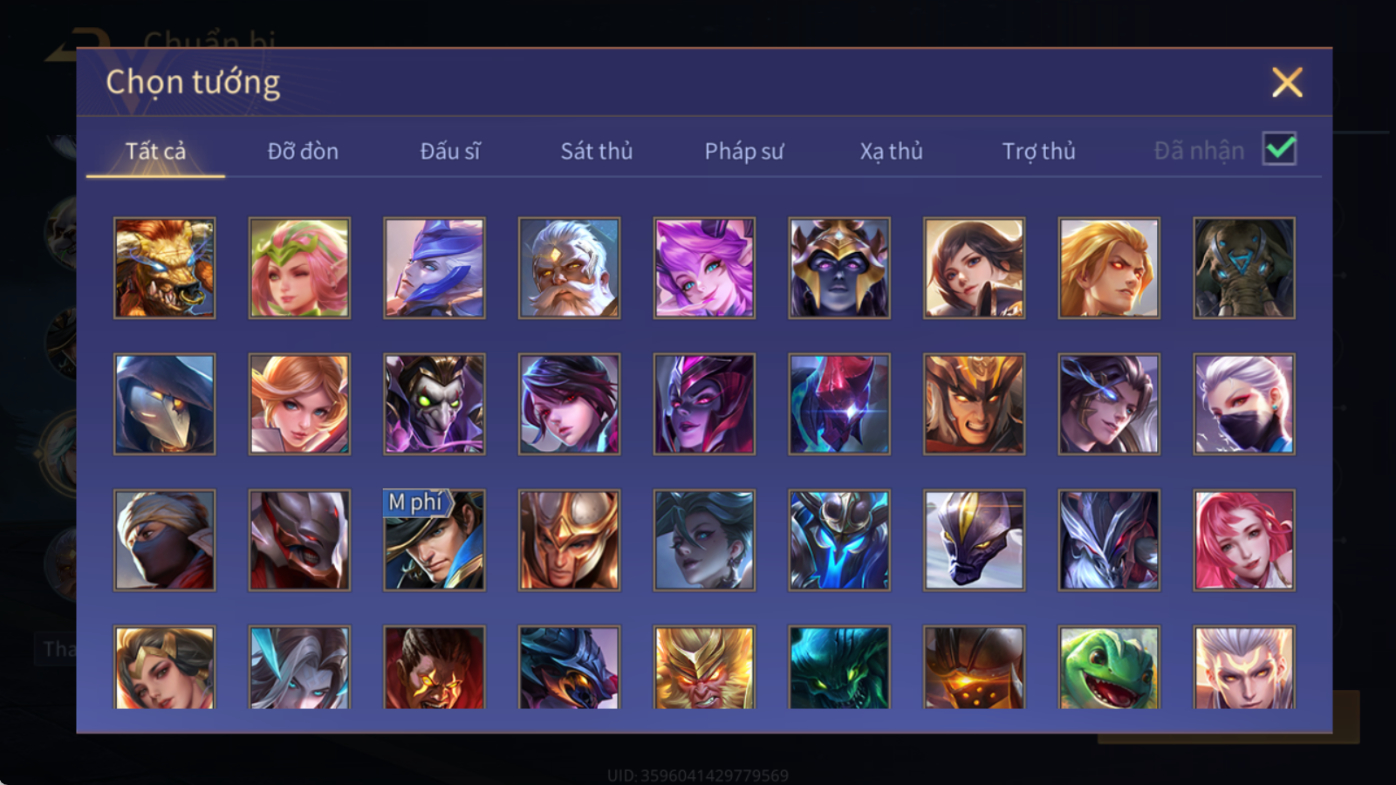Select the white-bearded old man hero

click(x=569, y=268)
